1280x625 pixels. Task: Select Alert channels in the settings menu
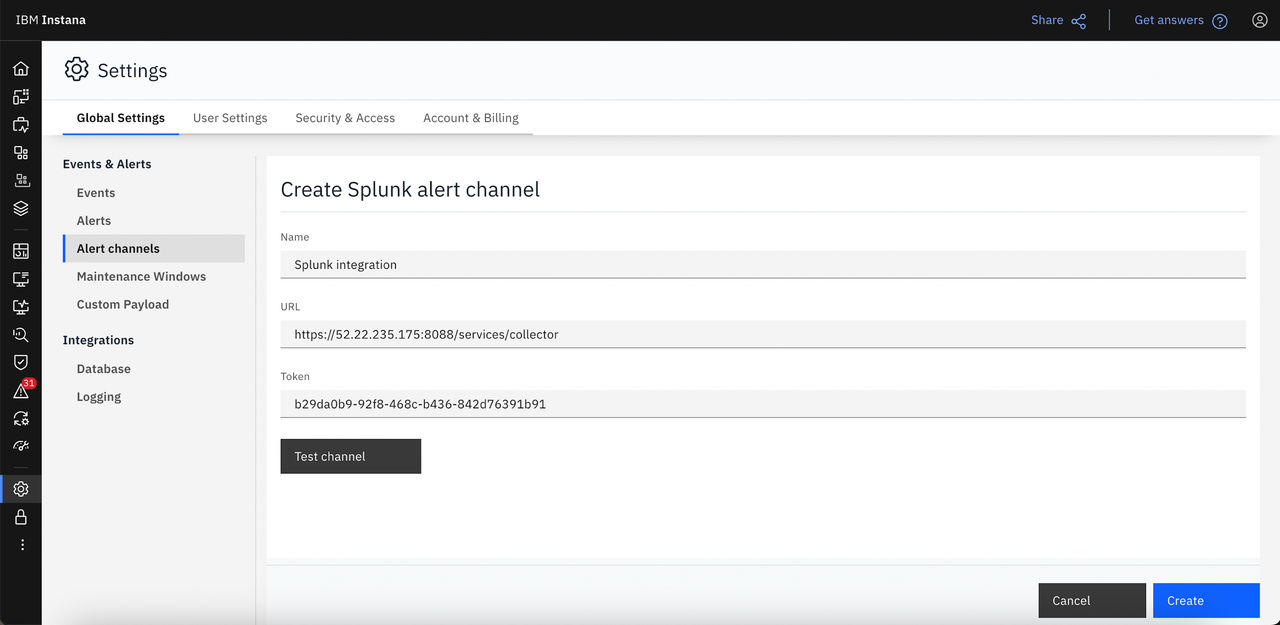tap(154, 249)
